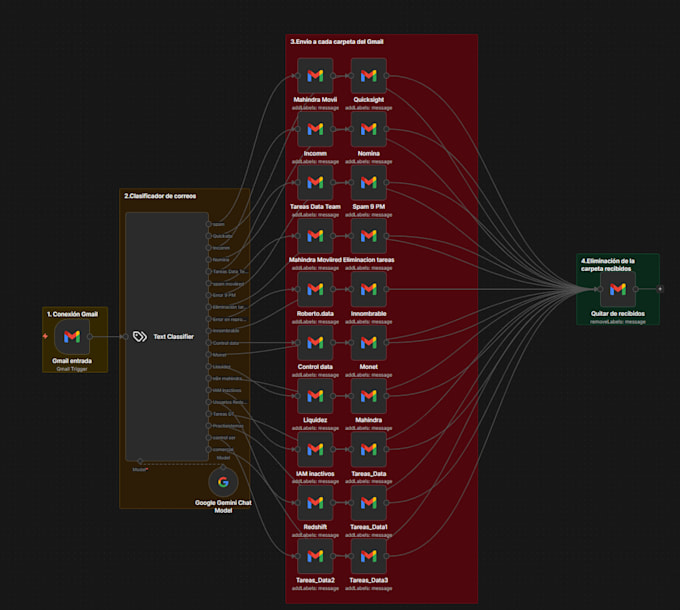Image resolution: width=680 pixels, height=610 pixels.
Task: Select the Roberto.data Gmail node
Action: click(315, 289)
